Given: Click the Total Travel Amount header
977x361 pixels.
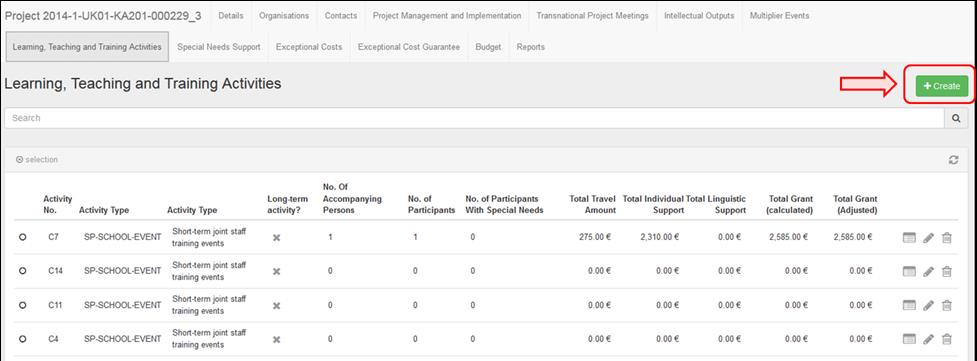Looking at the screenshot, I should (593, 205).
